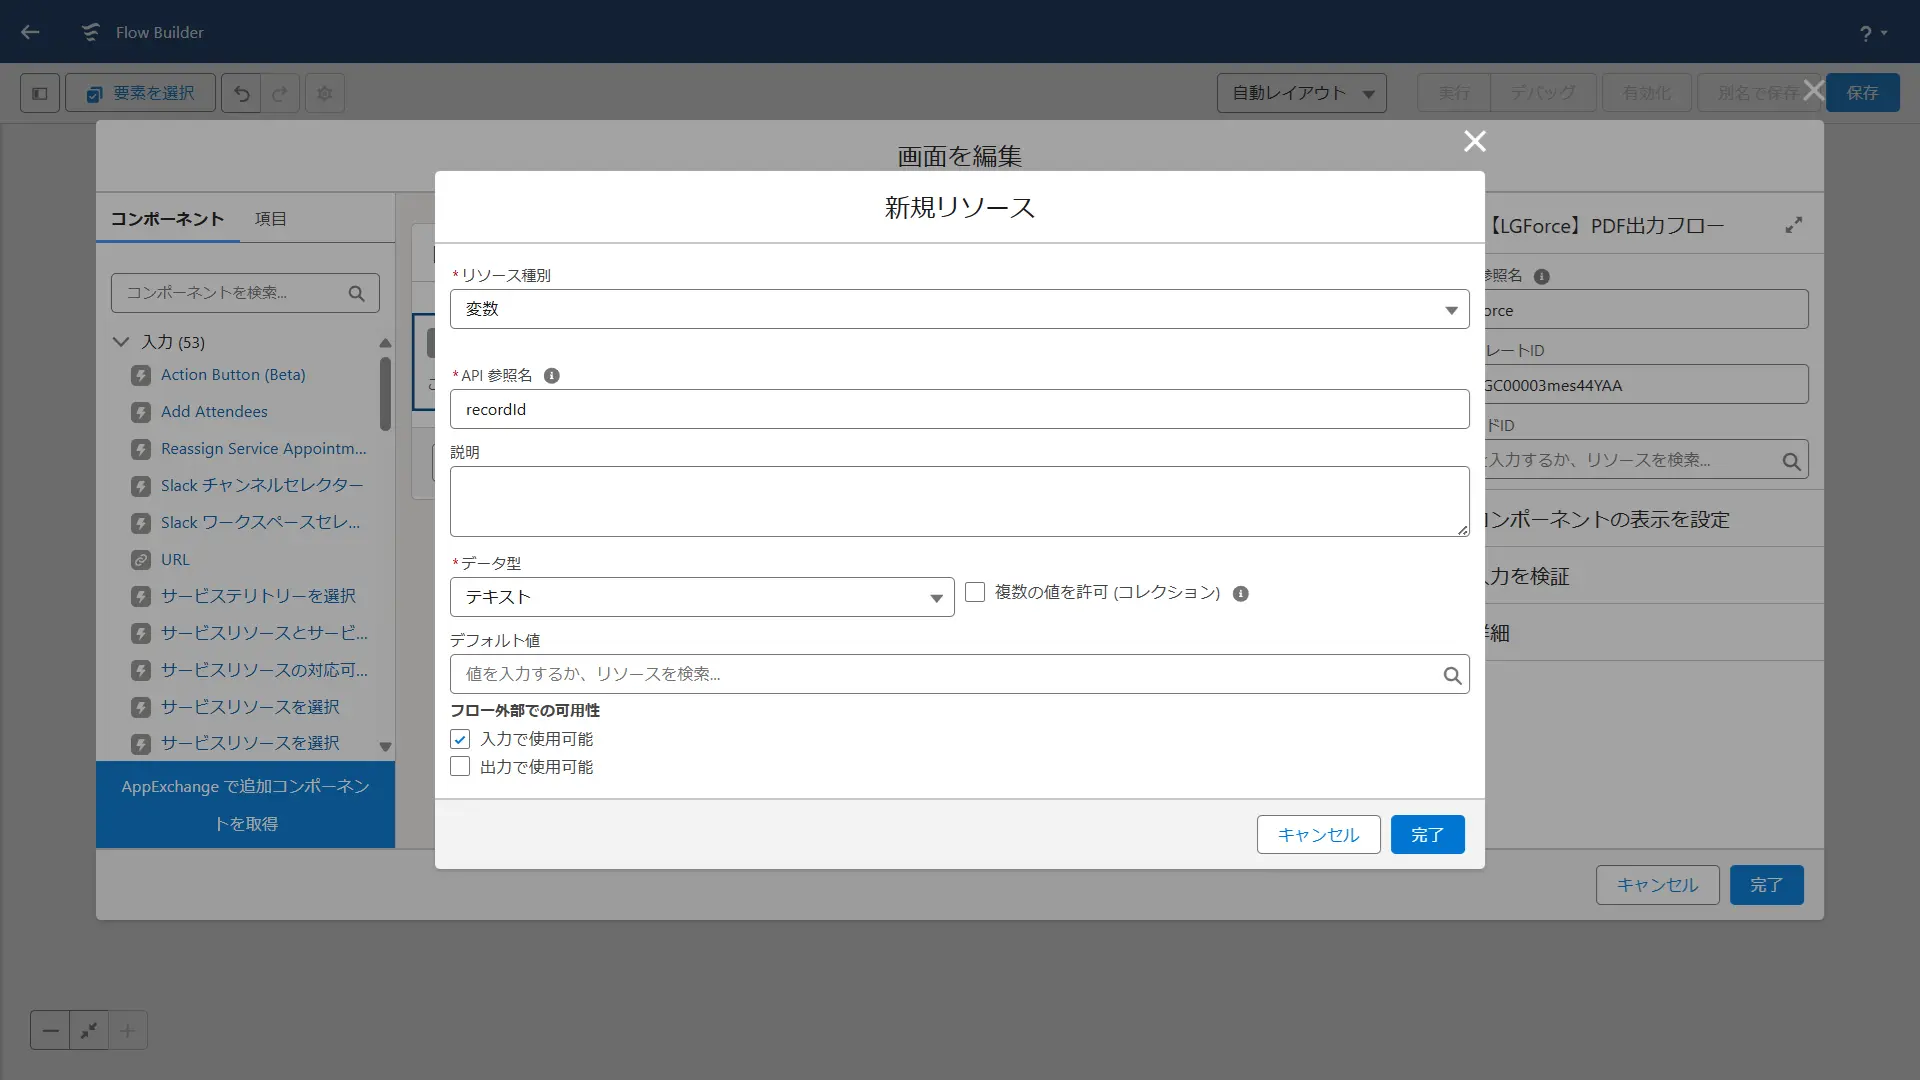
Task: Click the info icon next to API 参照名
Action: coord(551,376)
